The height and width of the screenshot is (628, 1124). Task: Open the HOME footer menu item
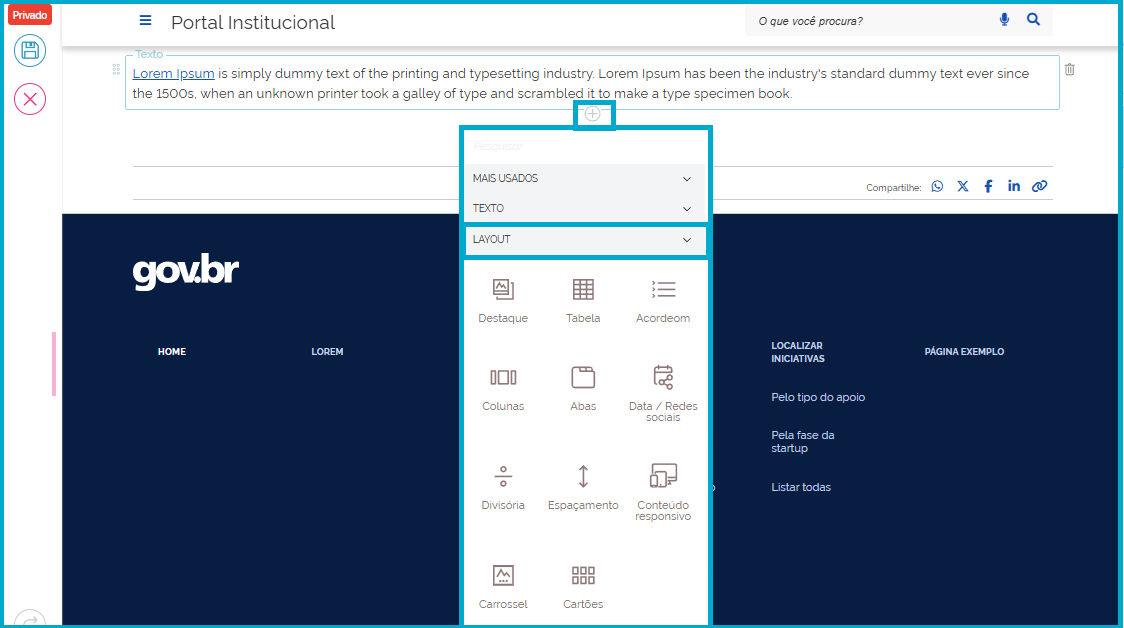pyautogui.click(x=172, y=352)
